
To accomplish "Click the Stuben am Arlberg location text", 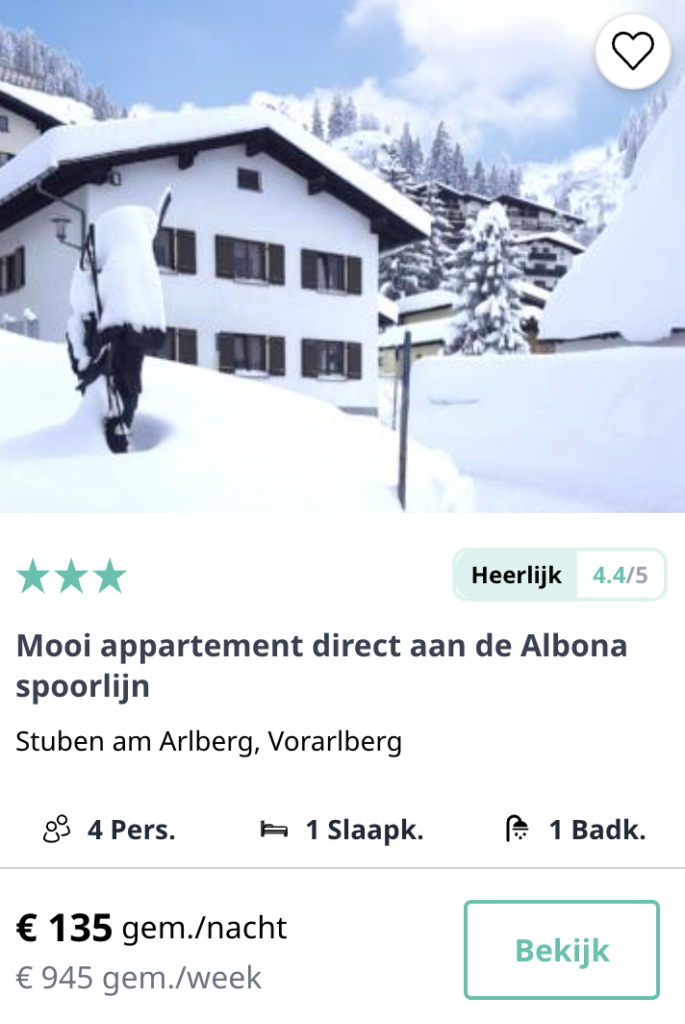I will pyautogui.click(x=208, y=742).
